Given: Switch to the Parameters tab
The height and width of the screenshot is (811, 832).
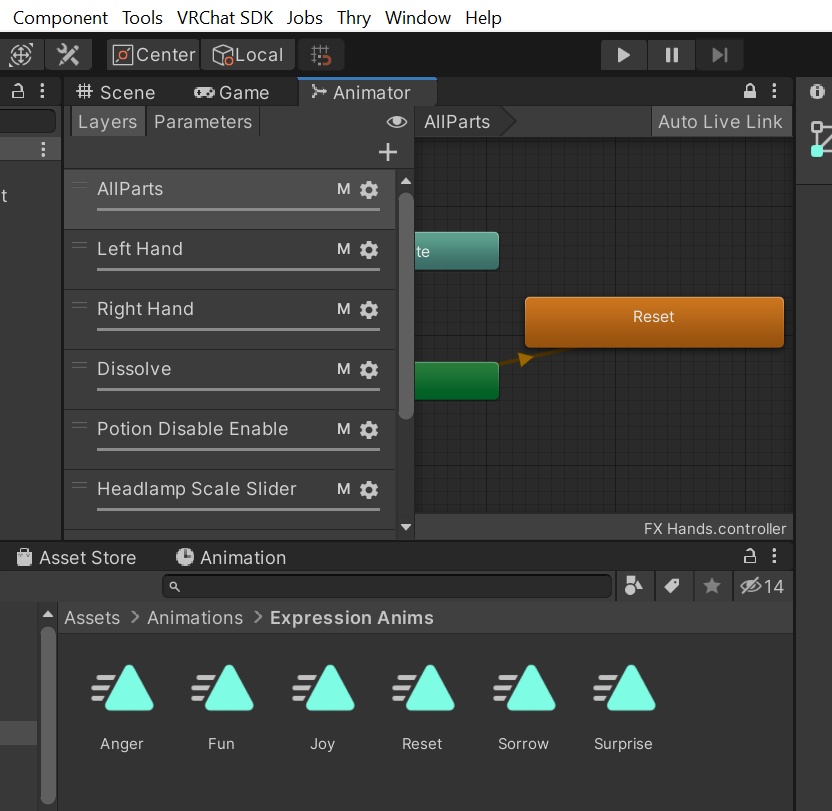Looking at the screenshot, I should [202, 121].
